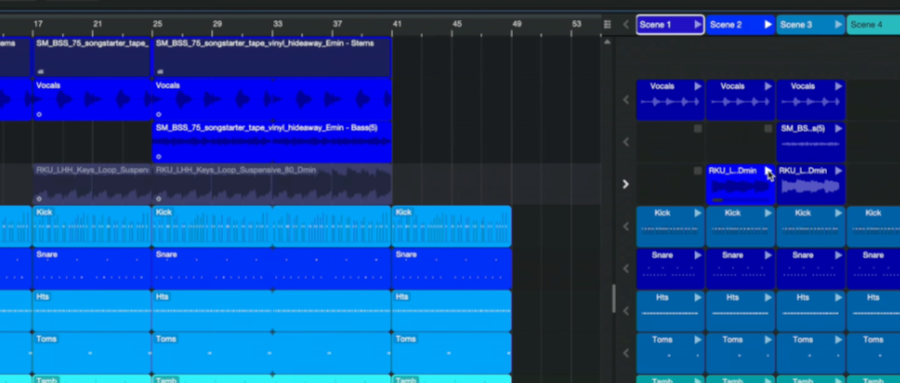Screen dimensions: 900x383
Task: Select the Vocals clip starting at bar 25
Action: coord(272,100)
